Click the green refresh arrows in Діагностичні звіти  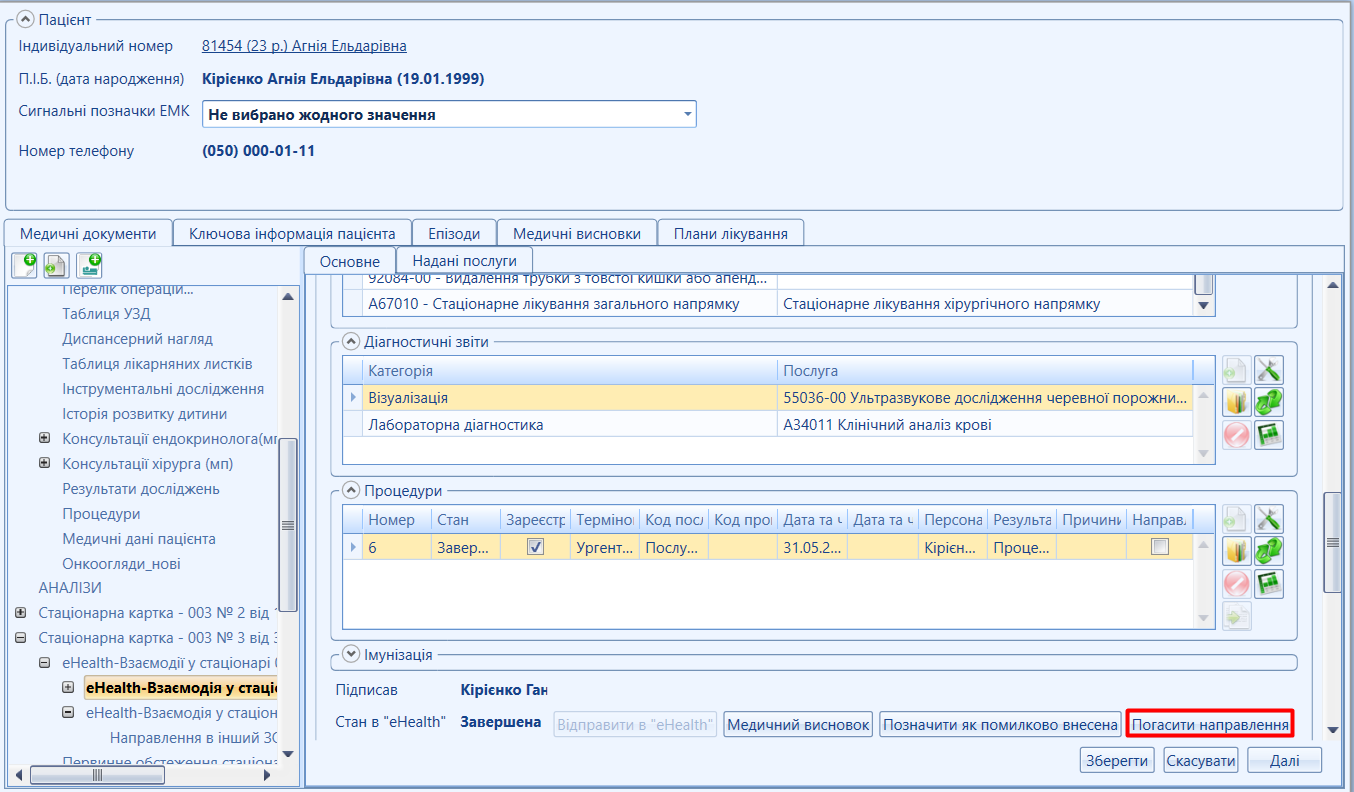[x=1269, y=403]
